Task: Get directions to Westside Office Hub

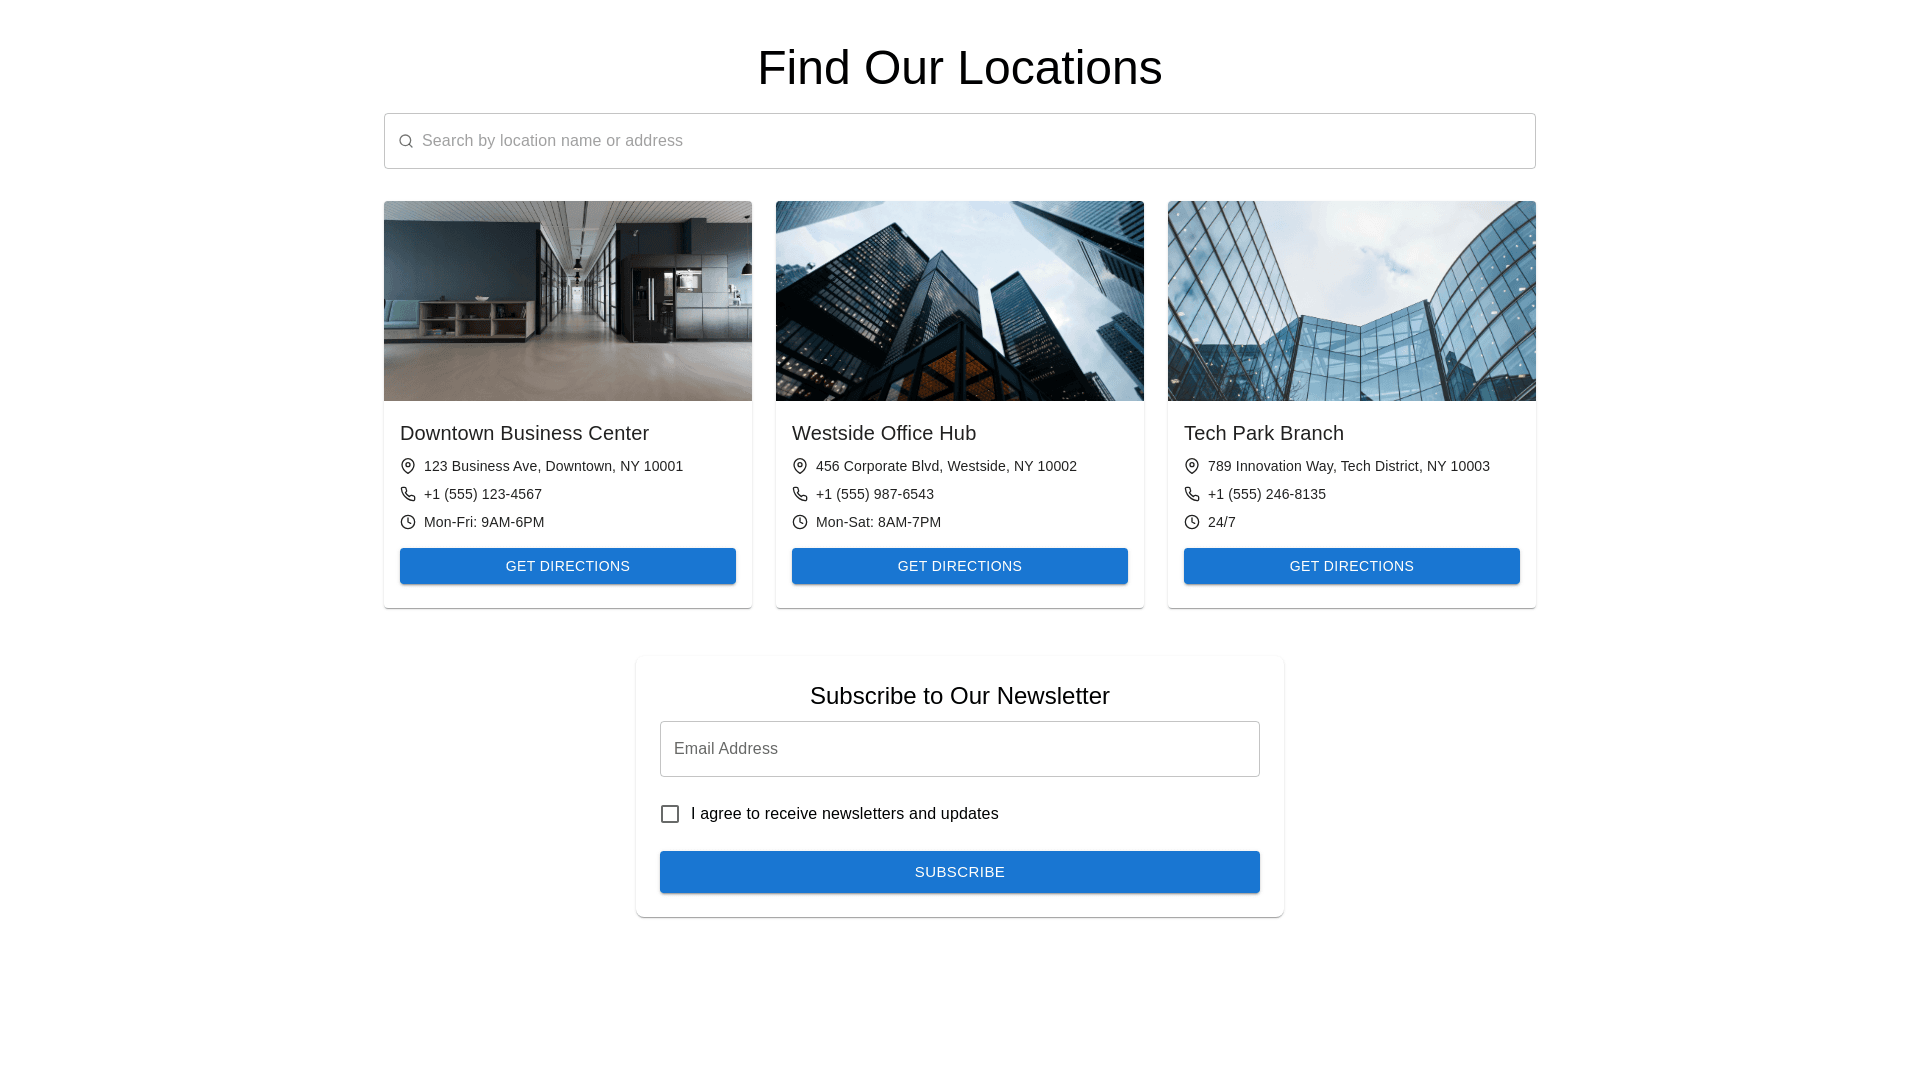Action: coord(960,566)
